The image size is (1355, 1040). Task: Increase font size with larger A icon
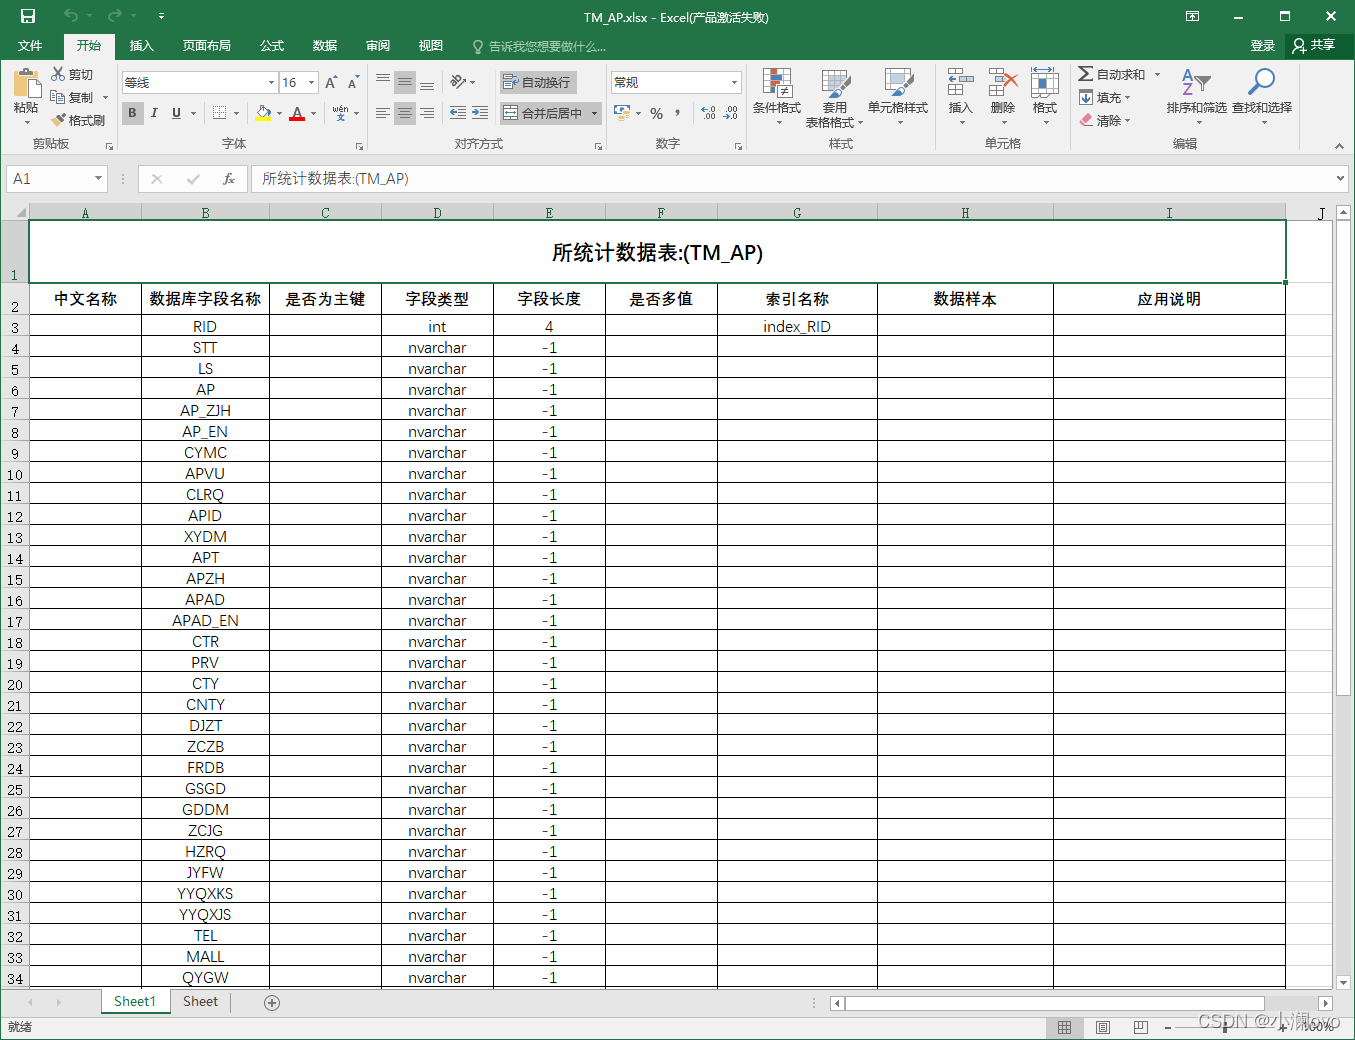tap(331, 82)
